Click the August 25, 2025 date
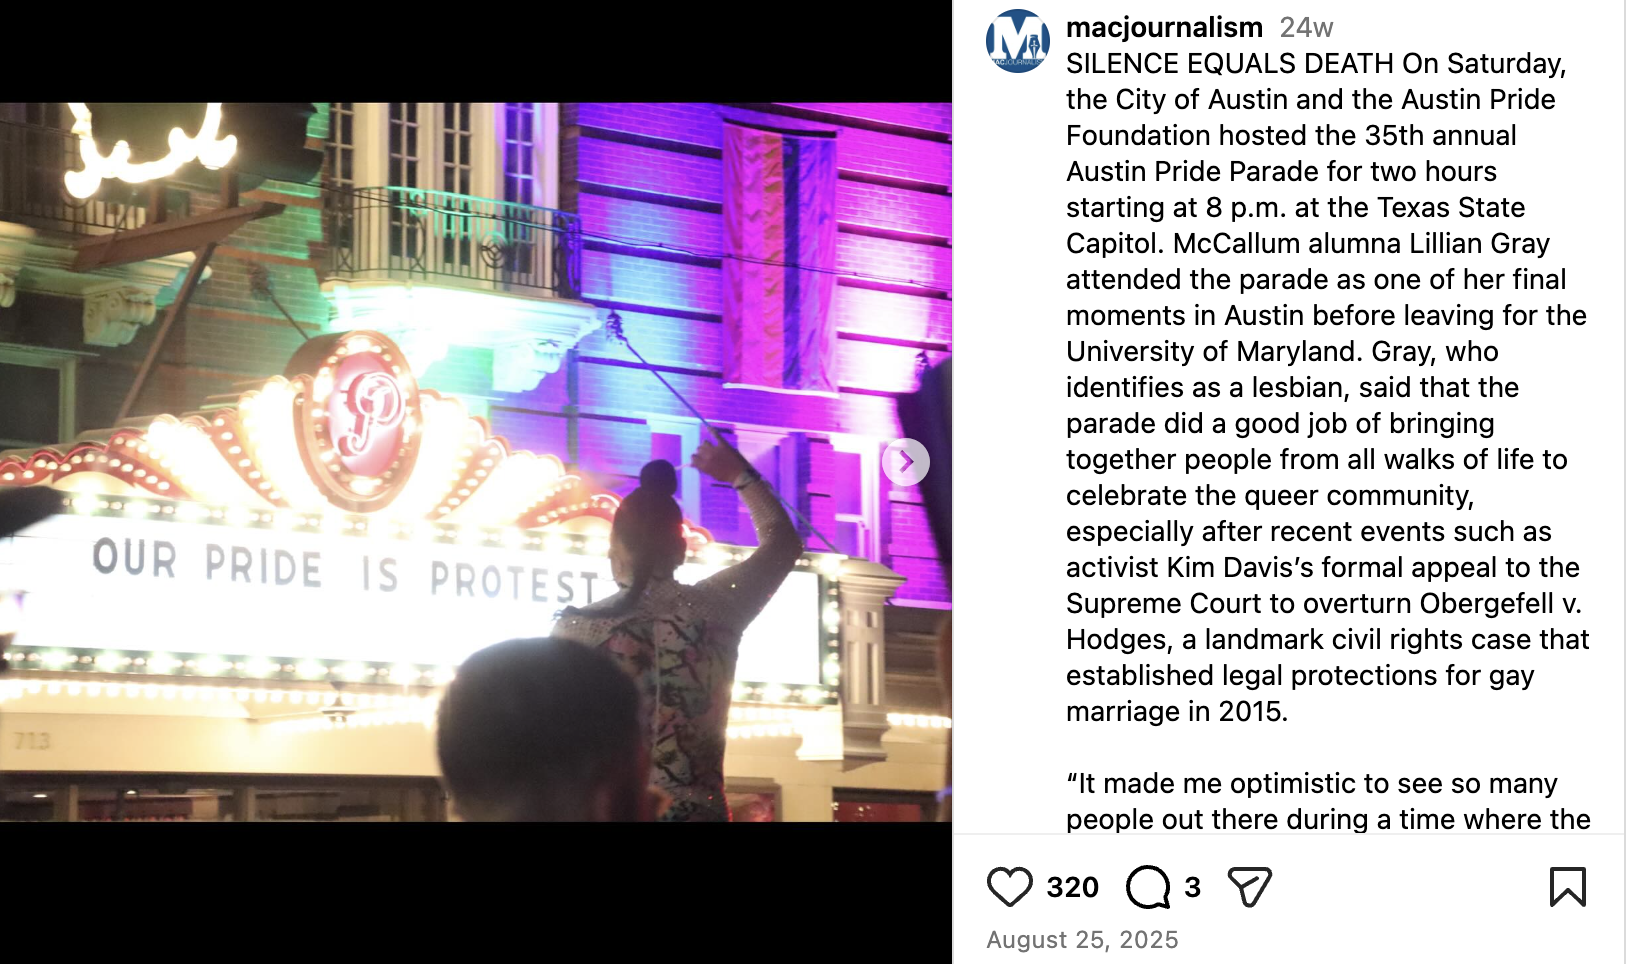 pos(1082,940)
